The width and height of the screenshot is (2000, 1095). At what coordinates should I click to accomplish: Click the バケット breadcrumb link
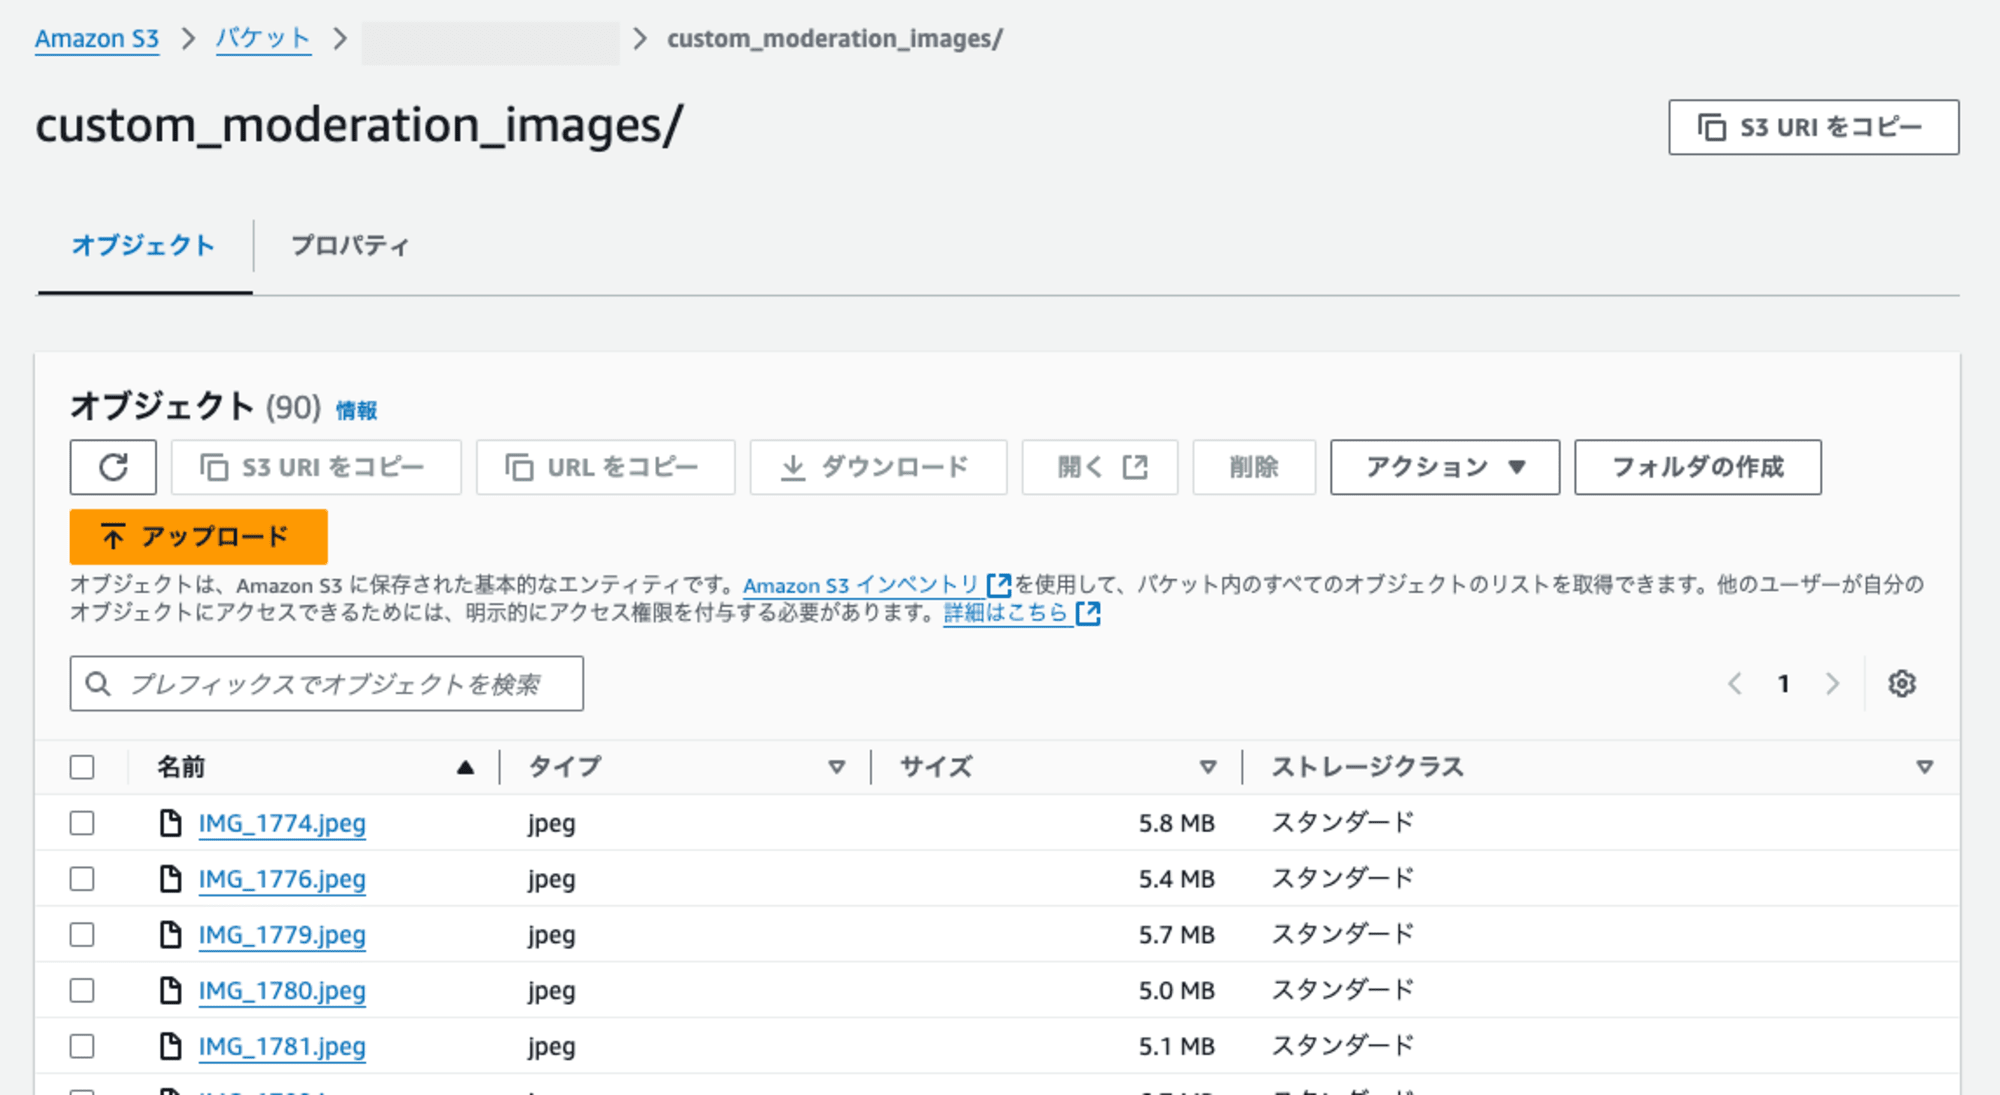click(263, 39)
